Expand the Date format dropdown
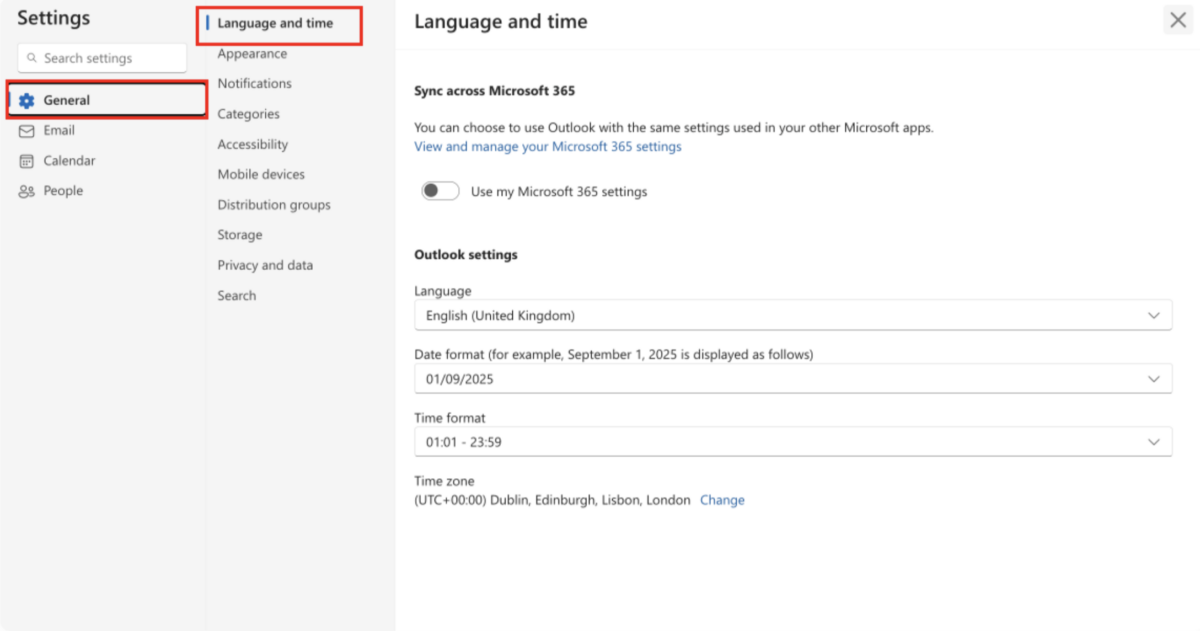 (x=792, y=378)
